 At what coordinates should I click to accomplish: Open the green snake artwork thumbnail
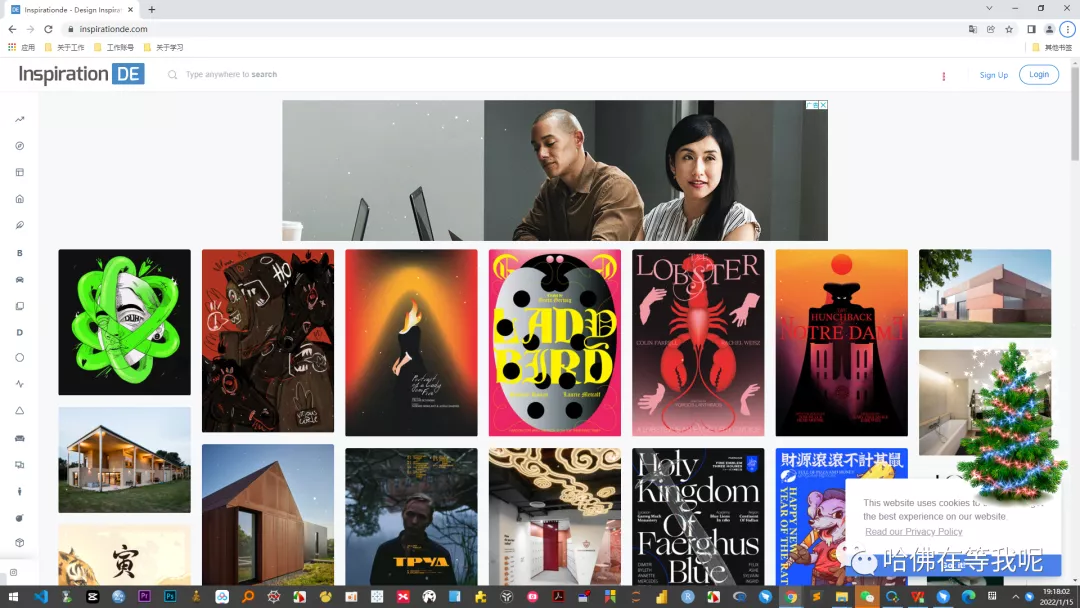click(x=124, y=322)
